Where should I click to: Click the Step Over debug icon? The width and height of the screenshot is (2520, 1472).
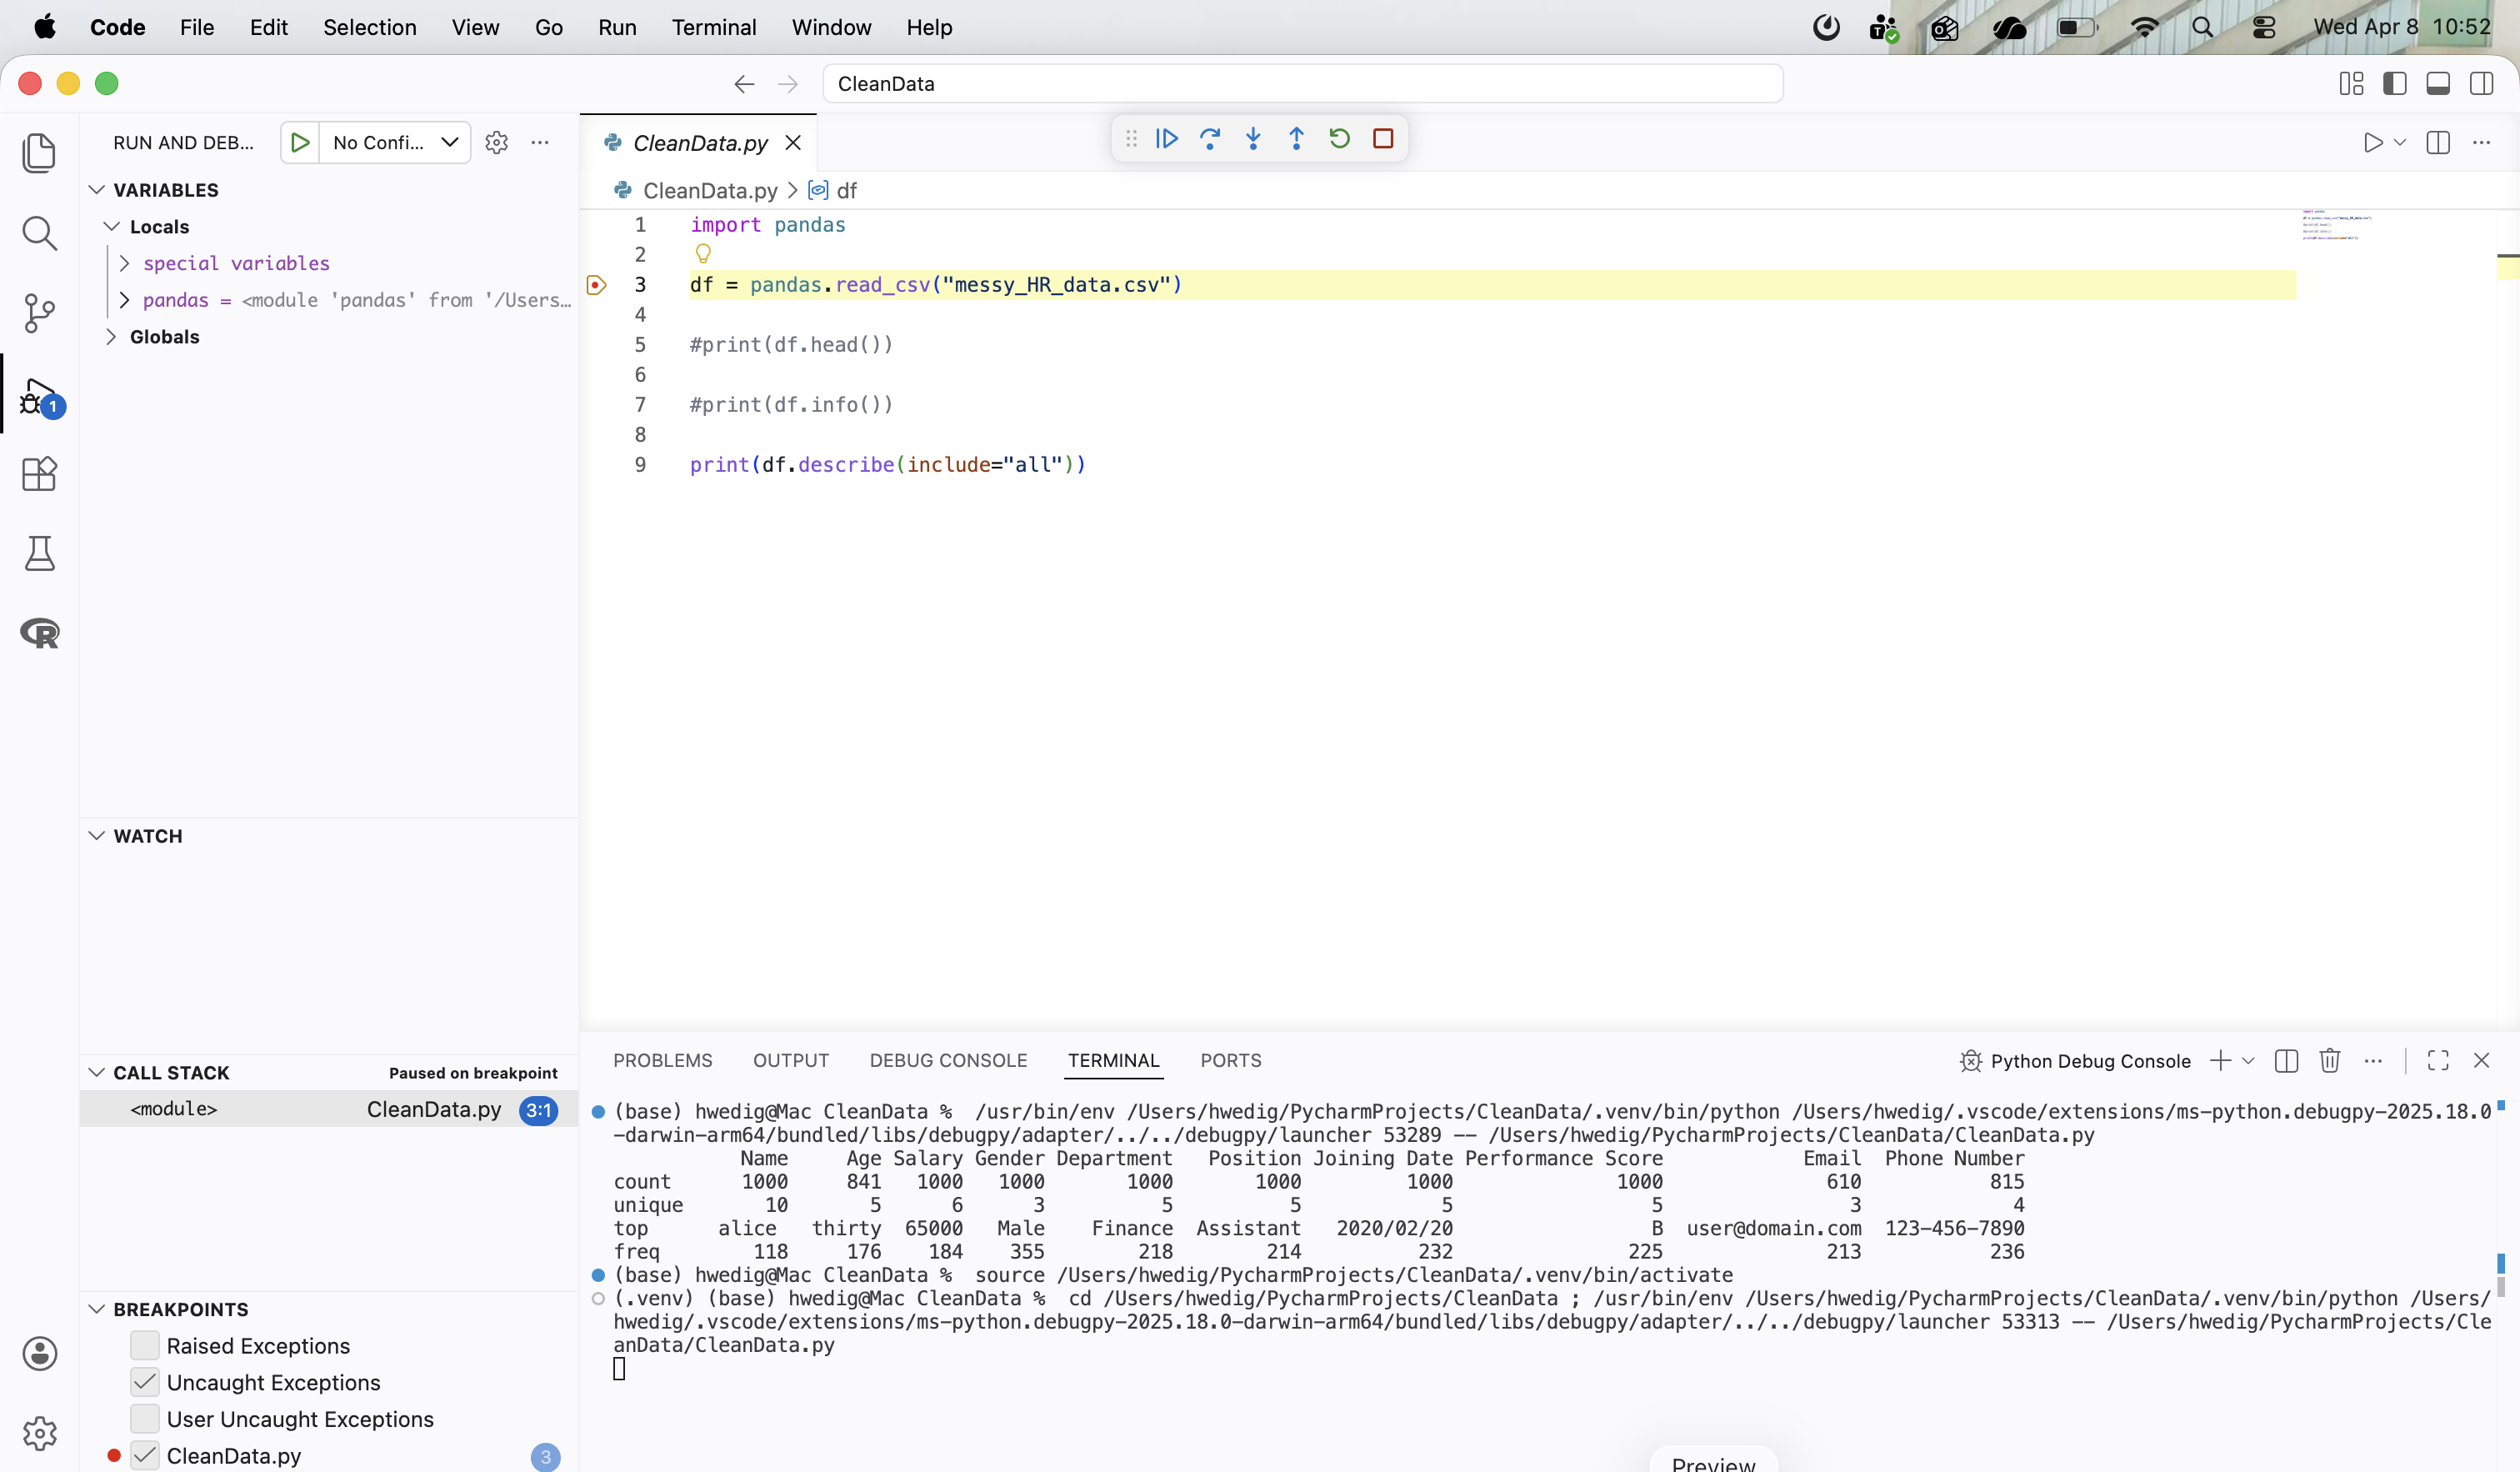[x=1210, y=139]
